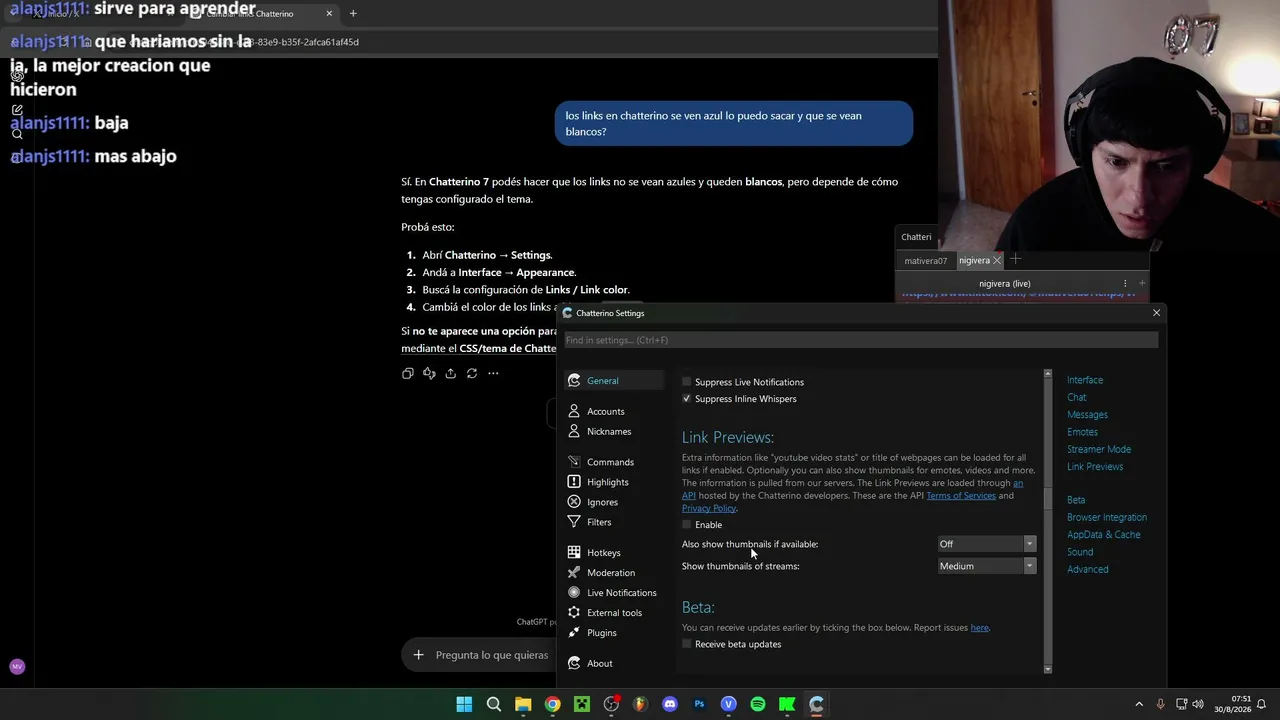Jump to AppData & Cache section
The height and width of the screenshot is (720, 1280).
tap(1104, 535)
